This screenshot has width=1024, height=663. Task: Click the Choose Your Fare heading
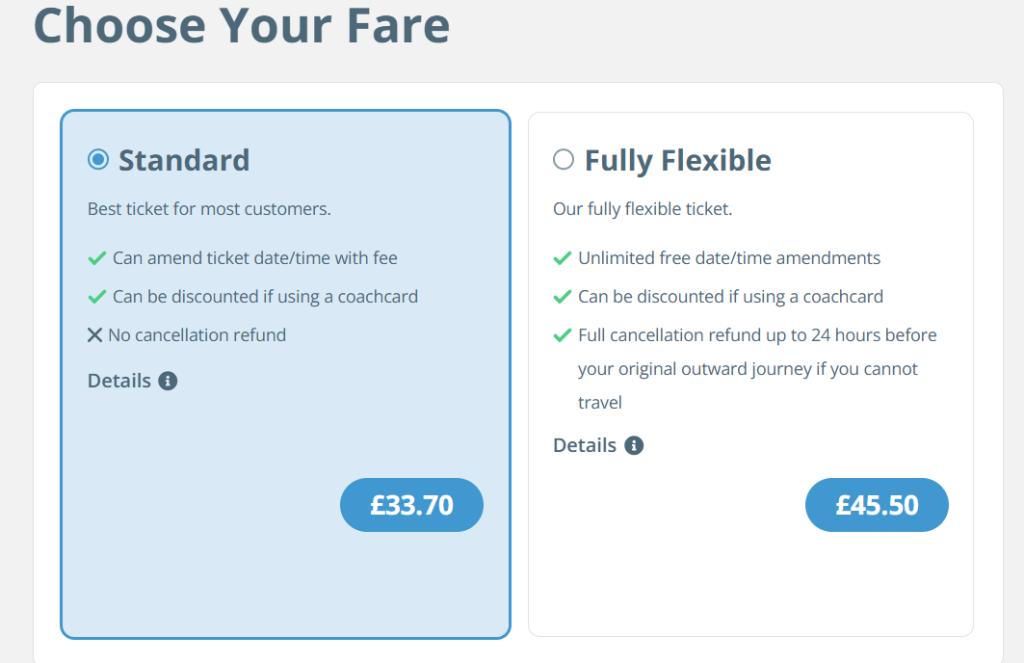tap(241, 24)
